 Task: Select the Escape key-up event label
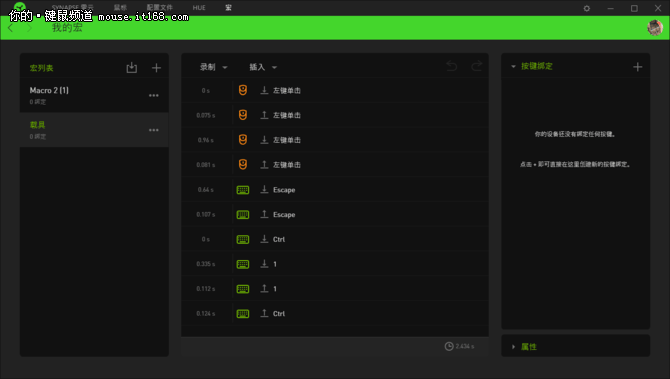(x=284, y=214)
